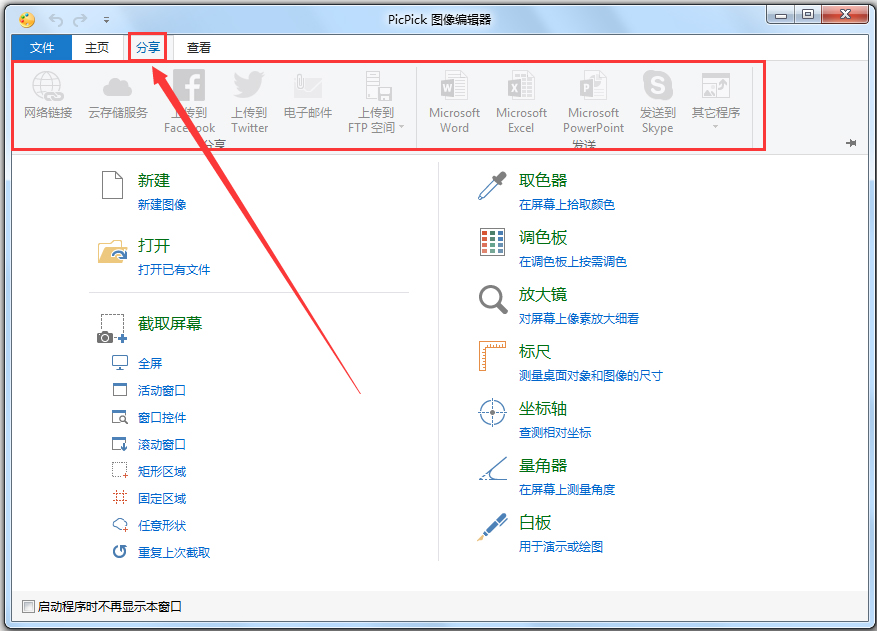The height and width of the screenshot is (631, 877).
Task: Click the 全屏 capture link text
Action: (x=150, y=364)
